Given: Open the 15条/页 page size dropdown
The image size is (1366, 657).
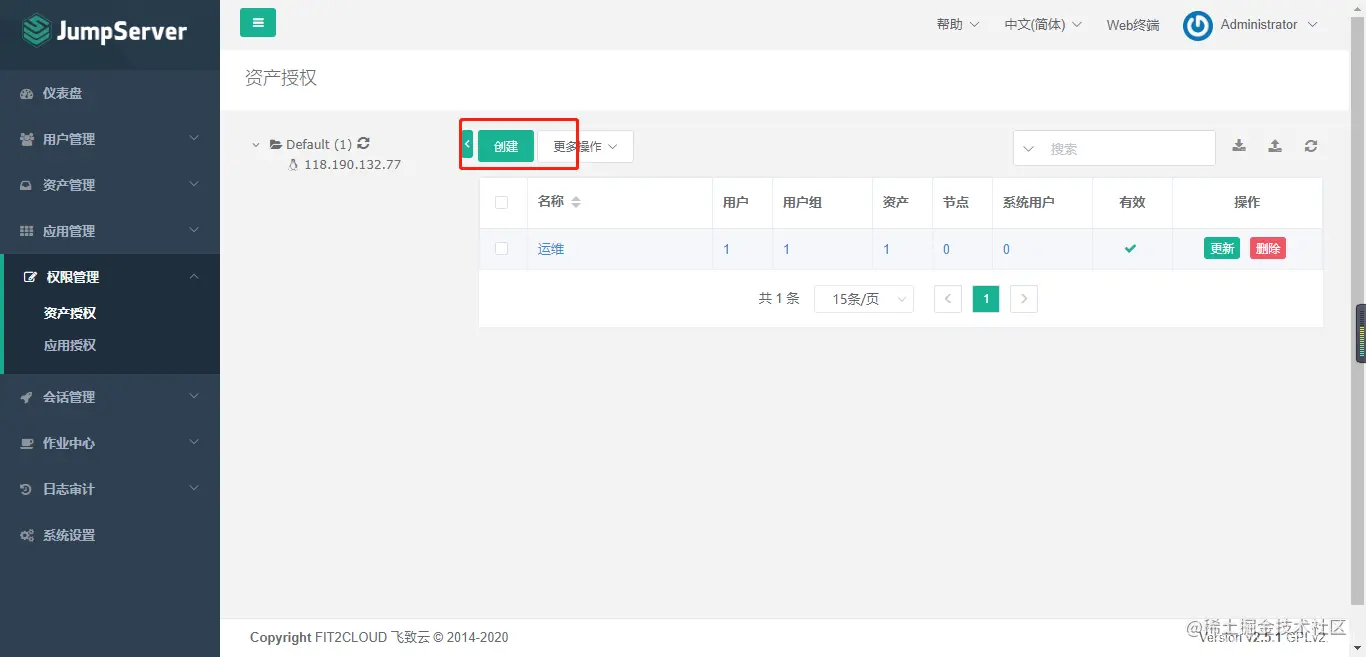Looking at the screenshot, I should pos(864,299).
